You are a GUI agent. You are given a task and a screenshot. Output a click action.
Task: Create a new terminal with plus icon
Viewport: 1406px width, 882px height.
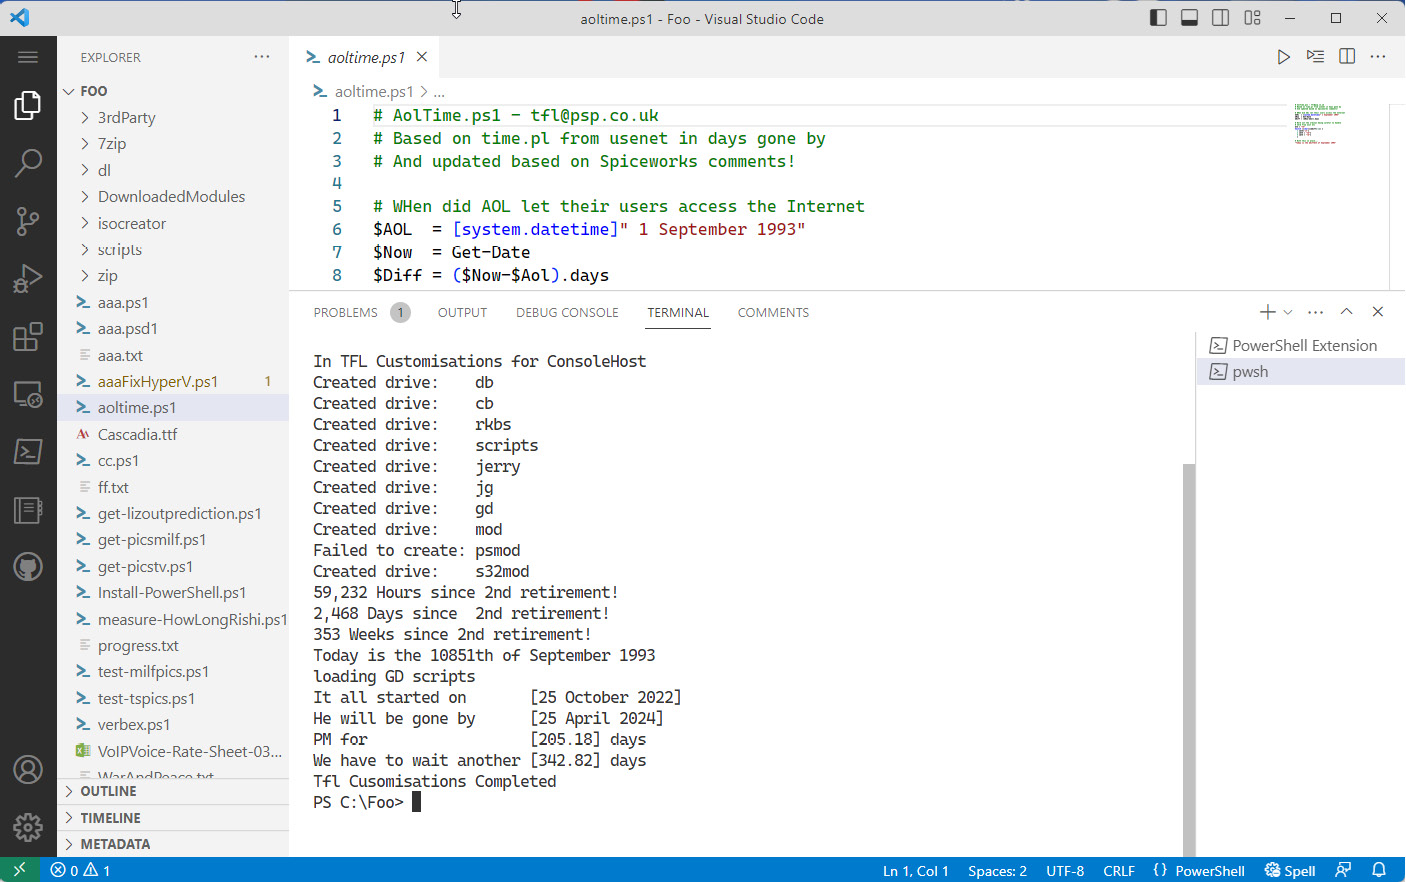pyautogui.click(x=1267, y=312)
